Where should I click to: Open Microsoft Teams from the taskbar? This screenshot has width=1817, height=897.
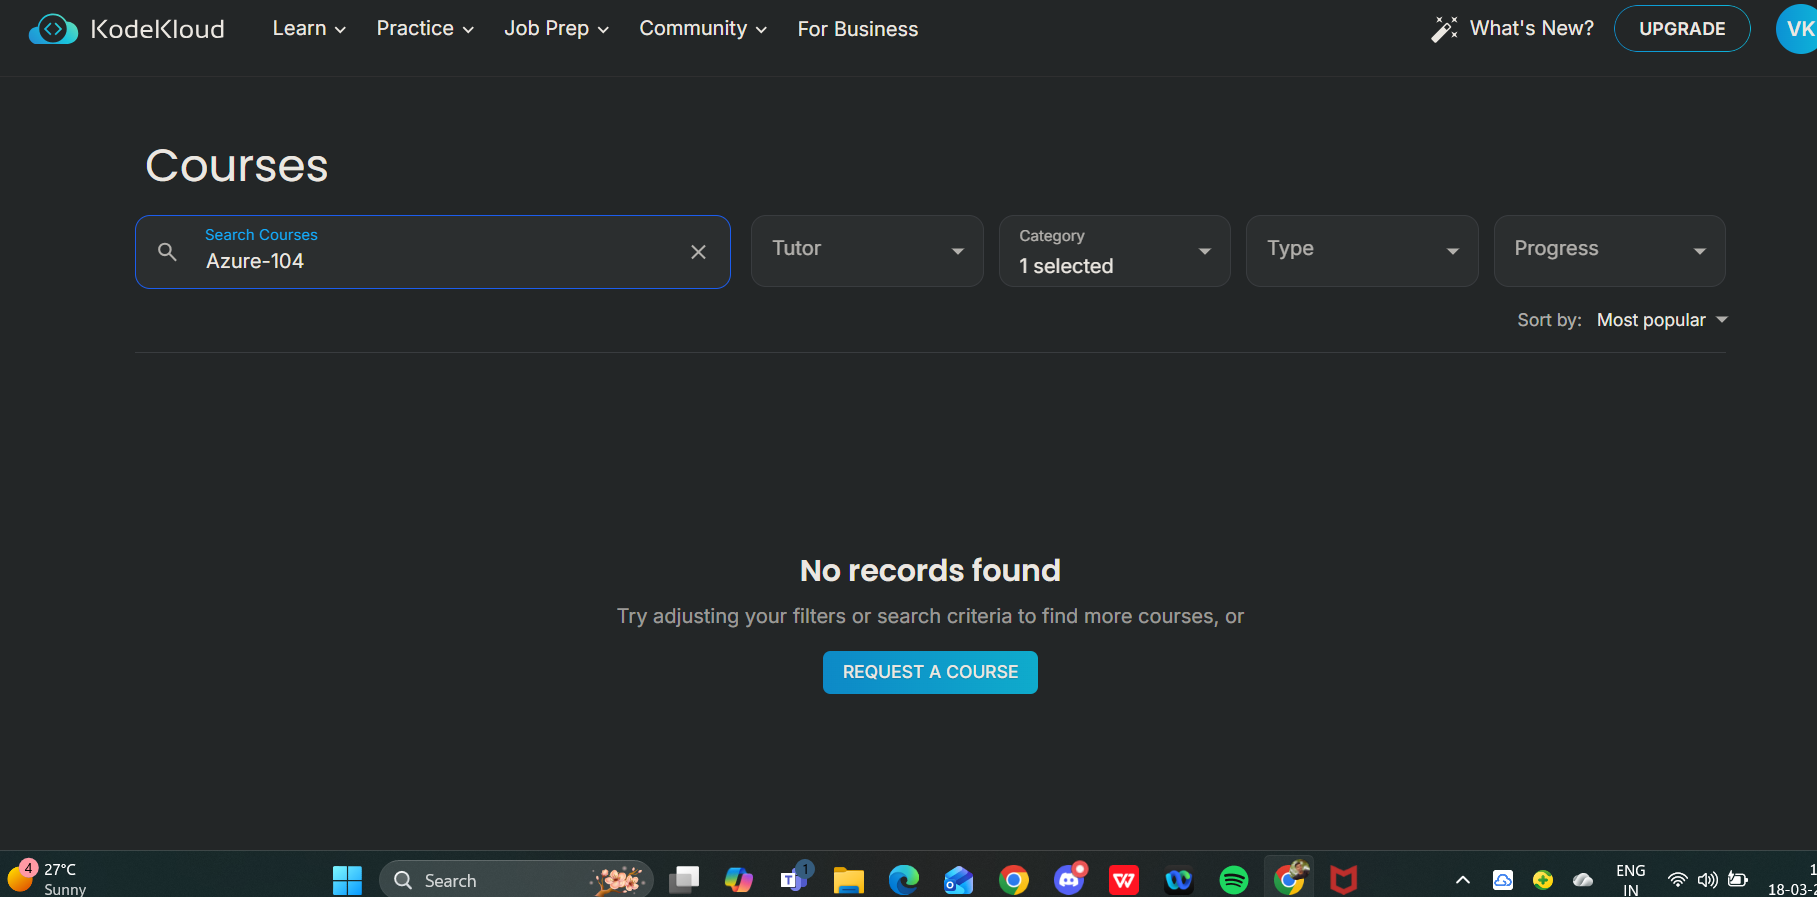click(x=795, y=879)
